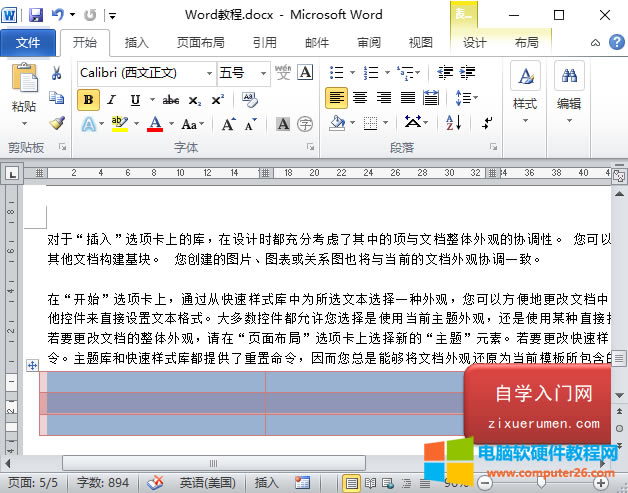Click the Cut scissors icon
Screen dimensions: 628x493
coord(56,73)
